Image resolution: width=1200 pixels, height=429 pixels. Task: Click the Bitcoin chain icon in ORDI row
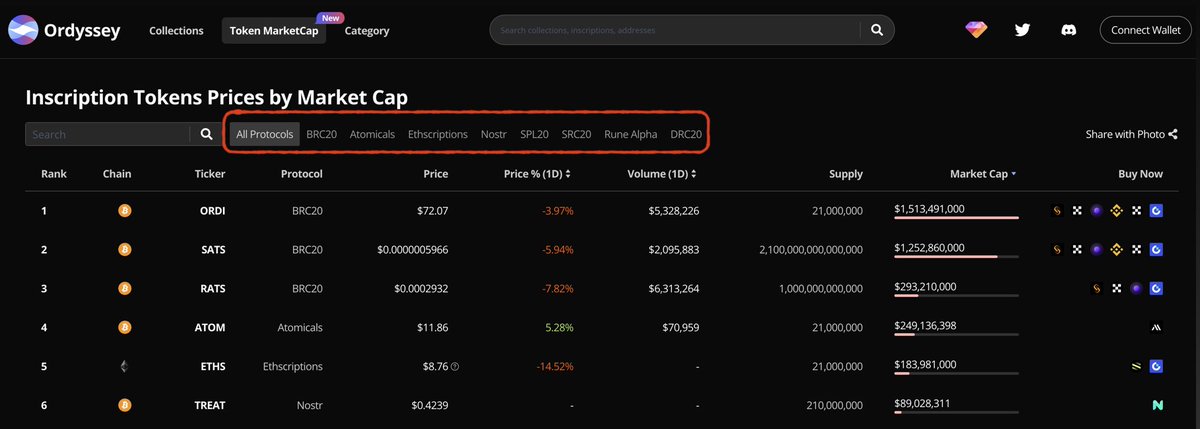(x=125, y=211)
